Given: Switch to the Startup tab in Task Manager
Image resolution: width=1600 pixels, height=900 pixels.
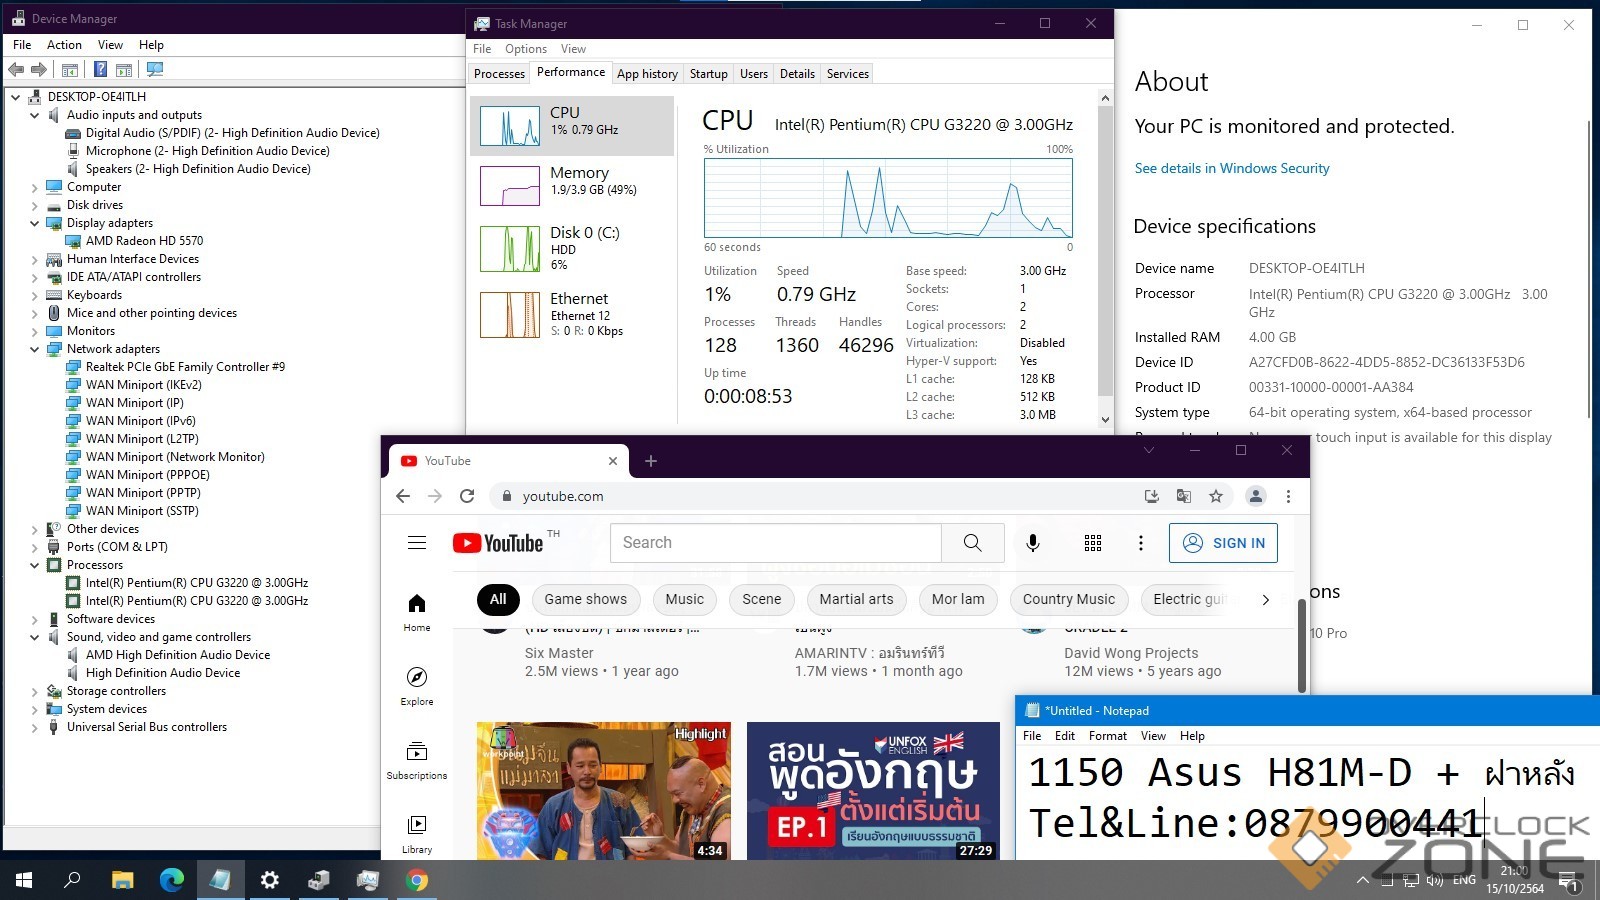Looking at the screenshot, I should (708, 74).
